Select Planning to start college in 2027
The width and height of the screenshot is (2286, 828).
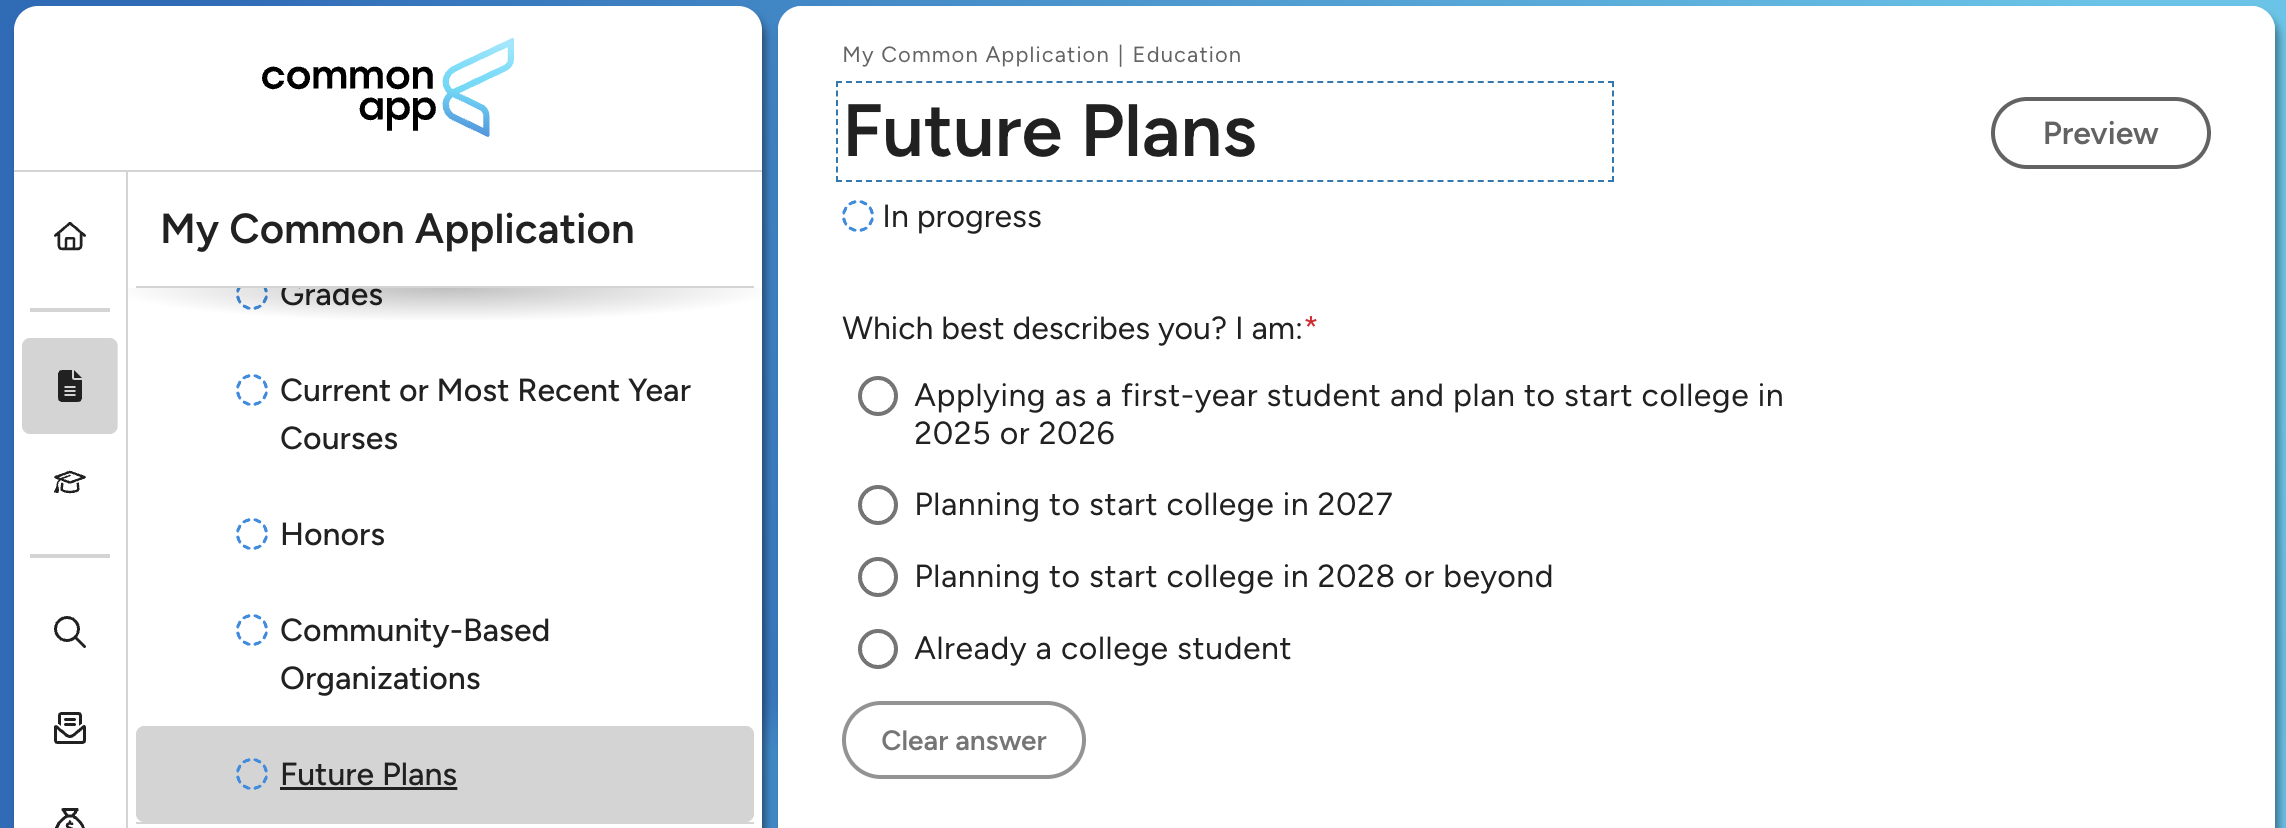point(878,505)
